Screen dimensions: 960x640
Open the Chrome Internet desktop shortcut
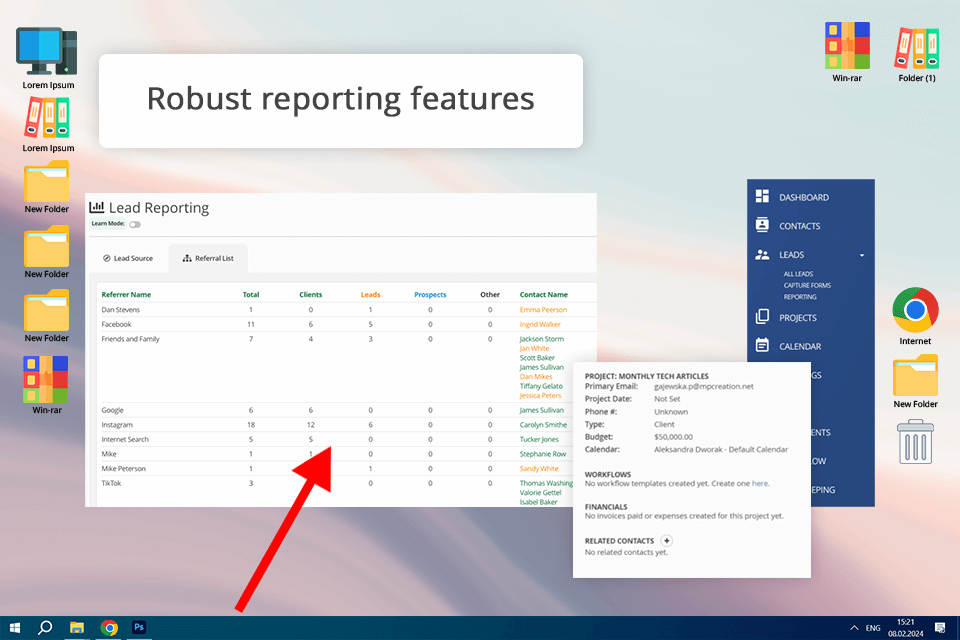[x=915, y=310]
